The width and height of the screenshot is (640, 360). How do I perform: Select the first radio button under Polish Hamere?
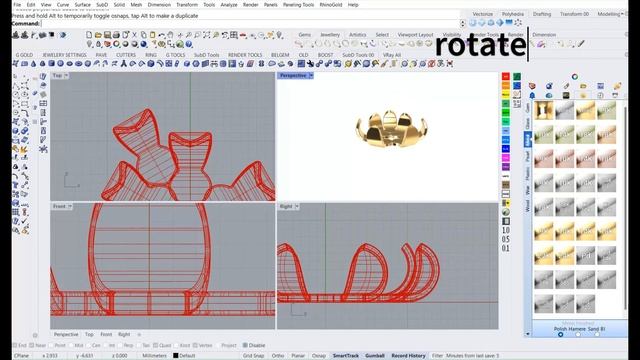560,334
